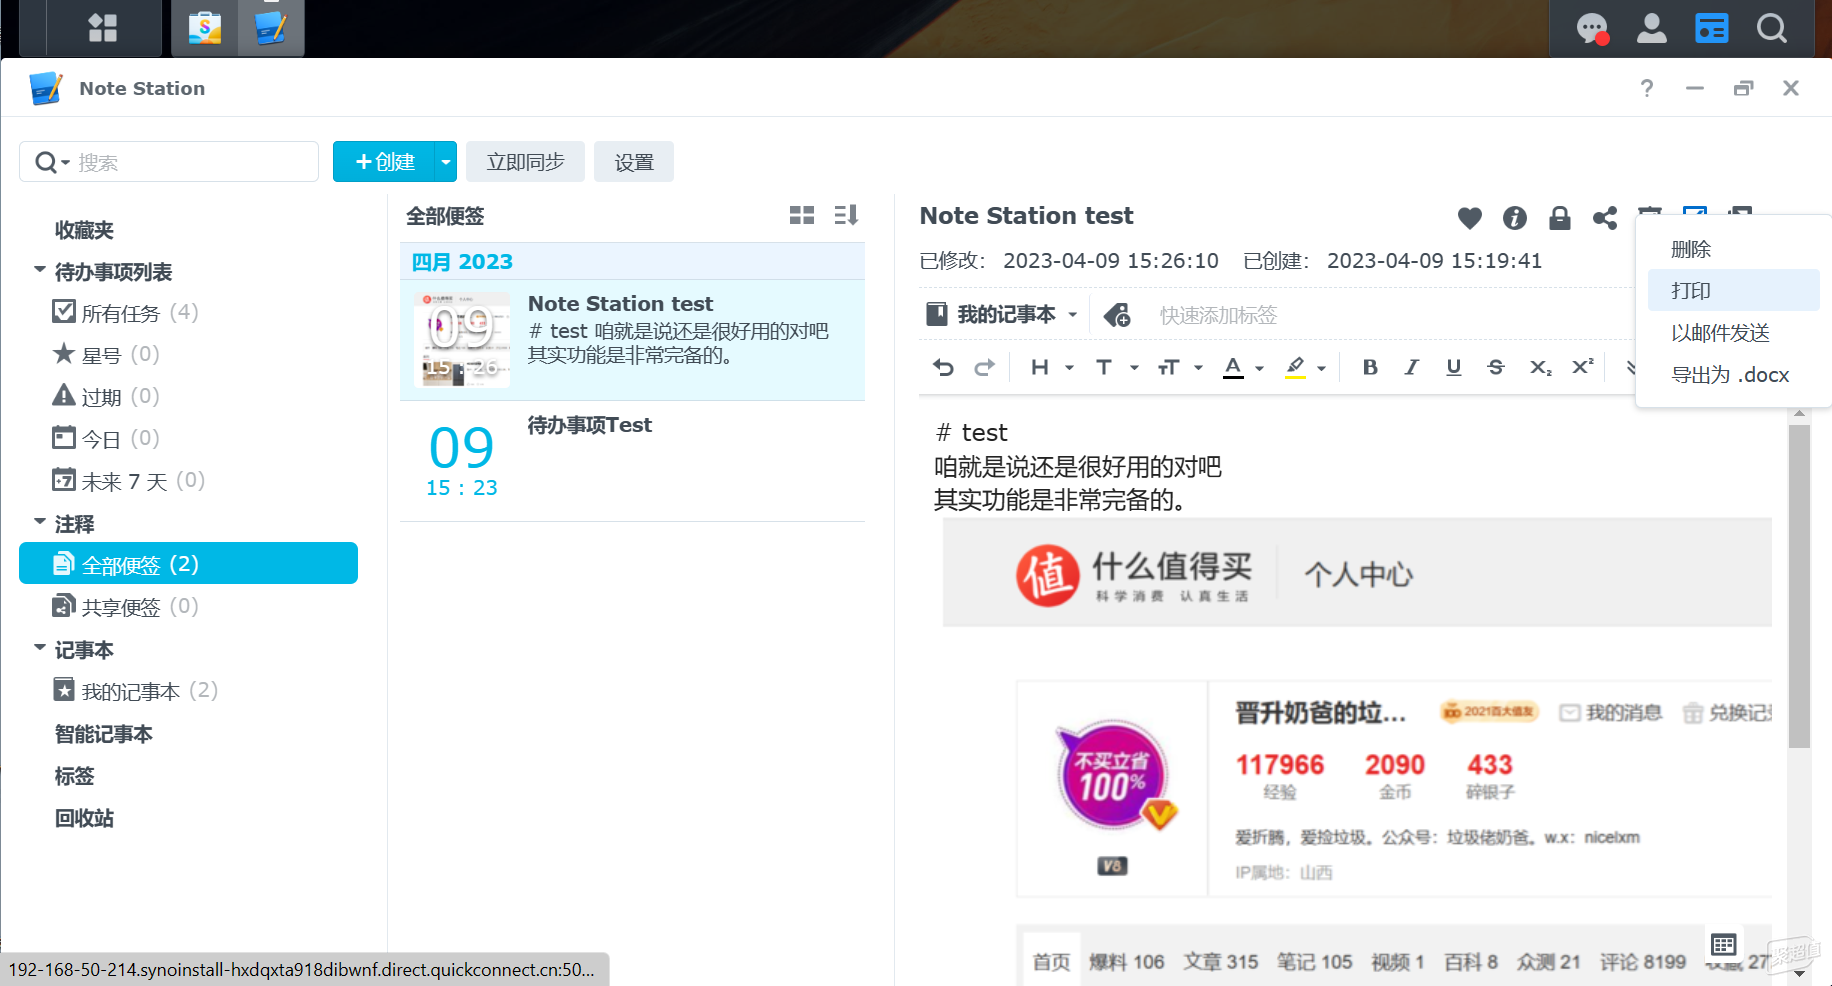This screenshot has width=1832, height=986.
Task: Open the 待办事项Test note
Action: click(x=632, y=461)
